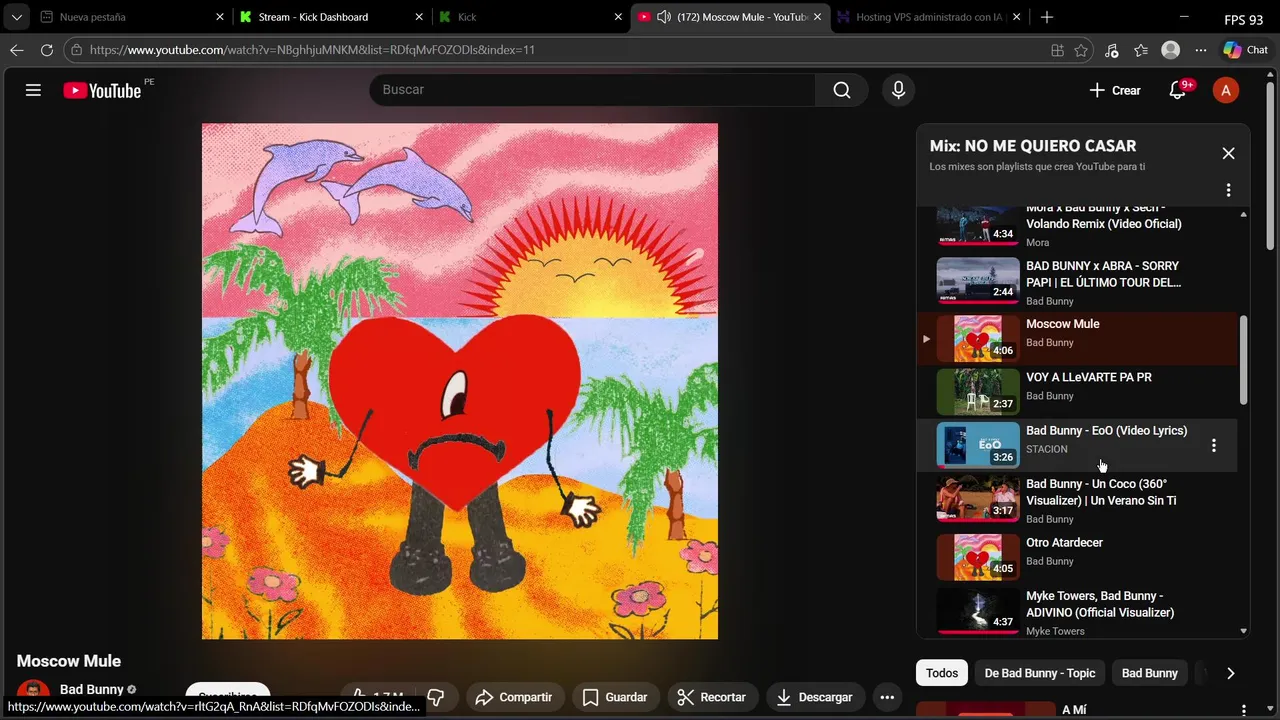1280x720 pixels.
Task: Close the Kick Dashboard tab
Action: (419, 17)
